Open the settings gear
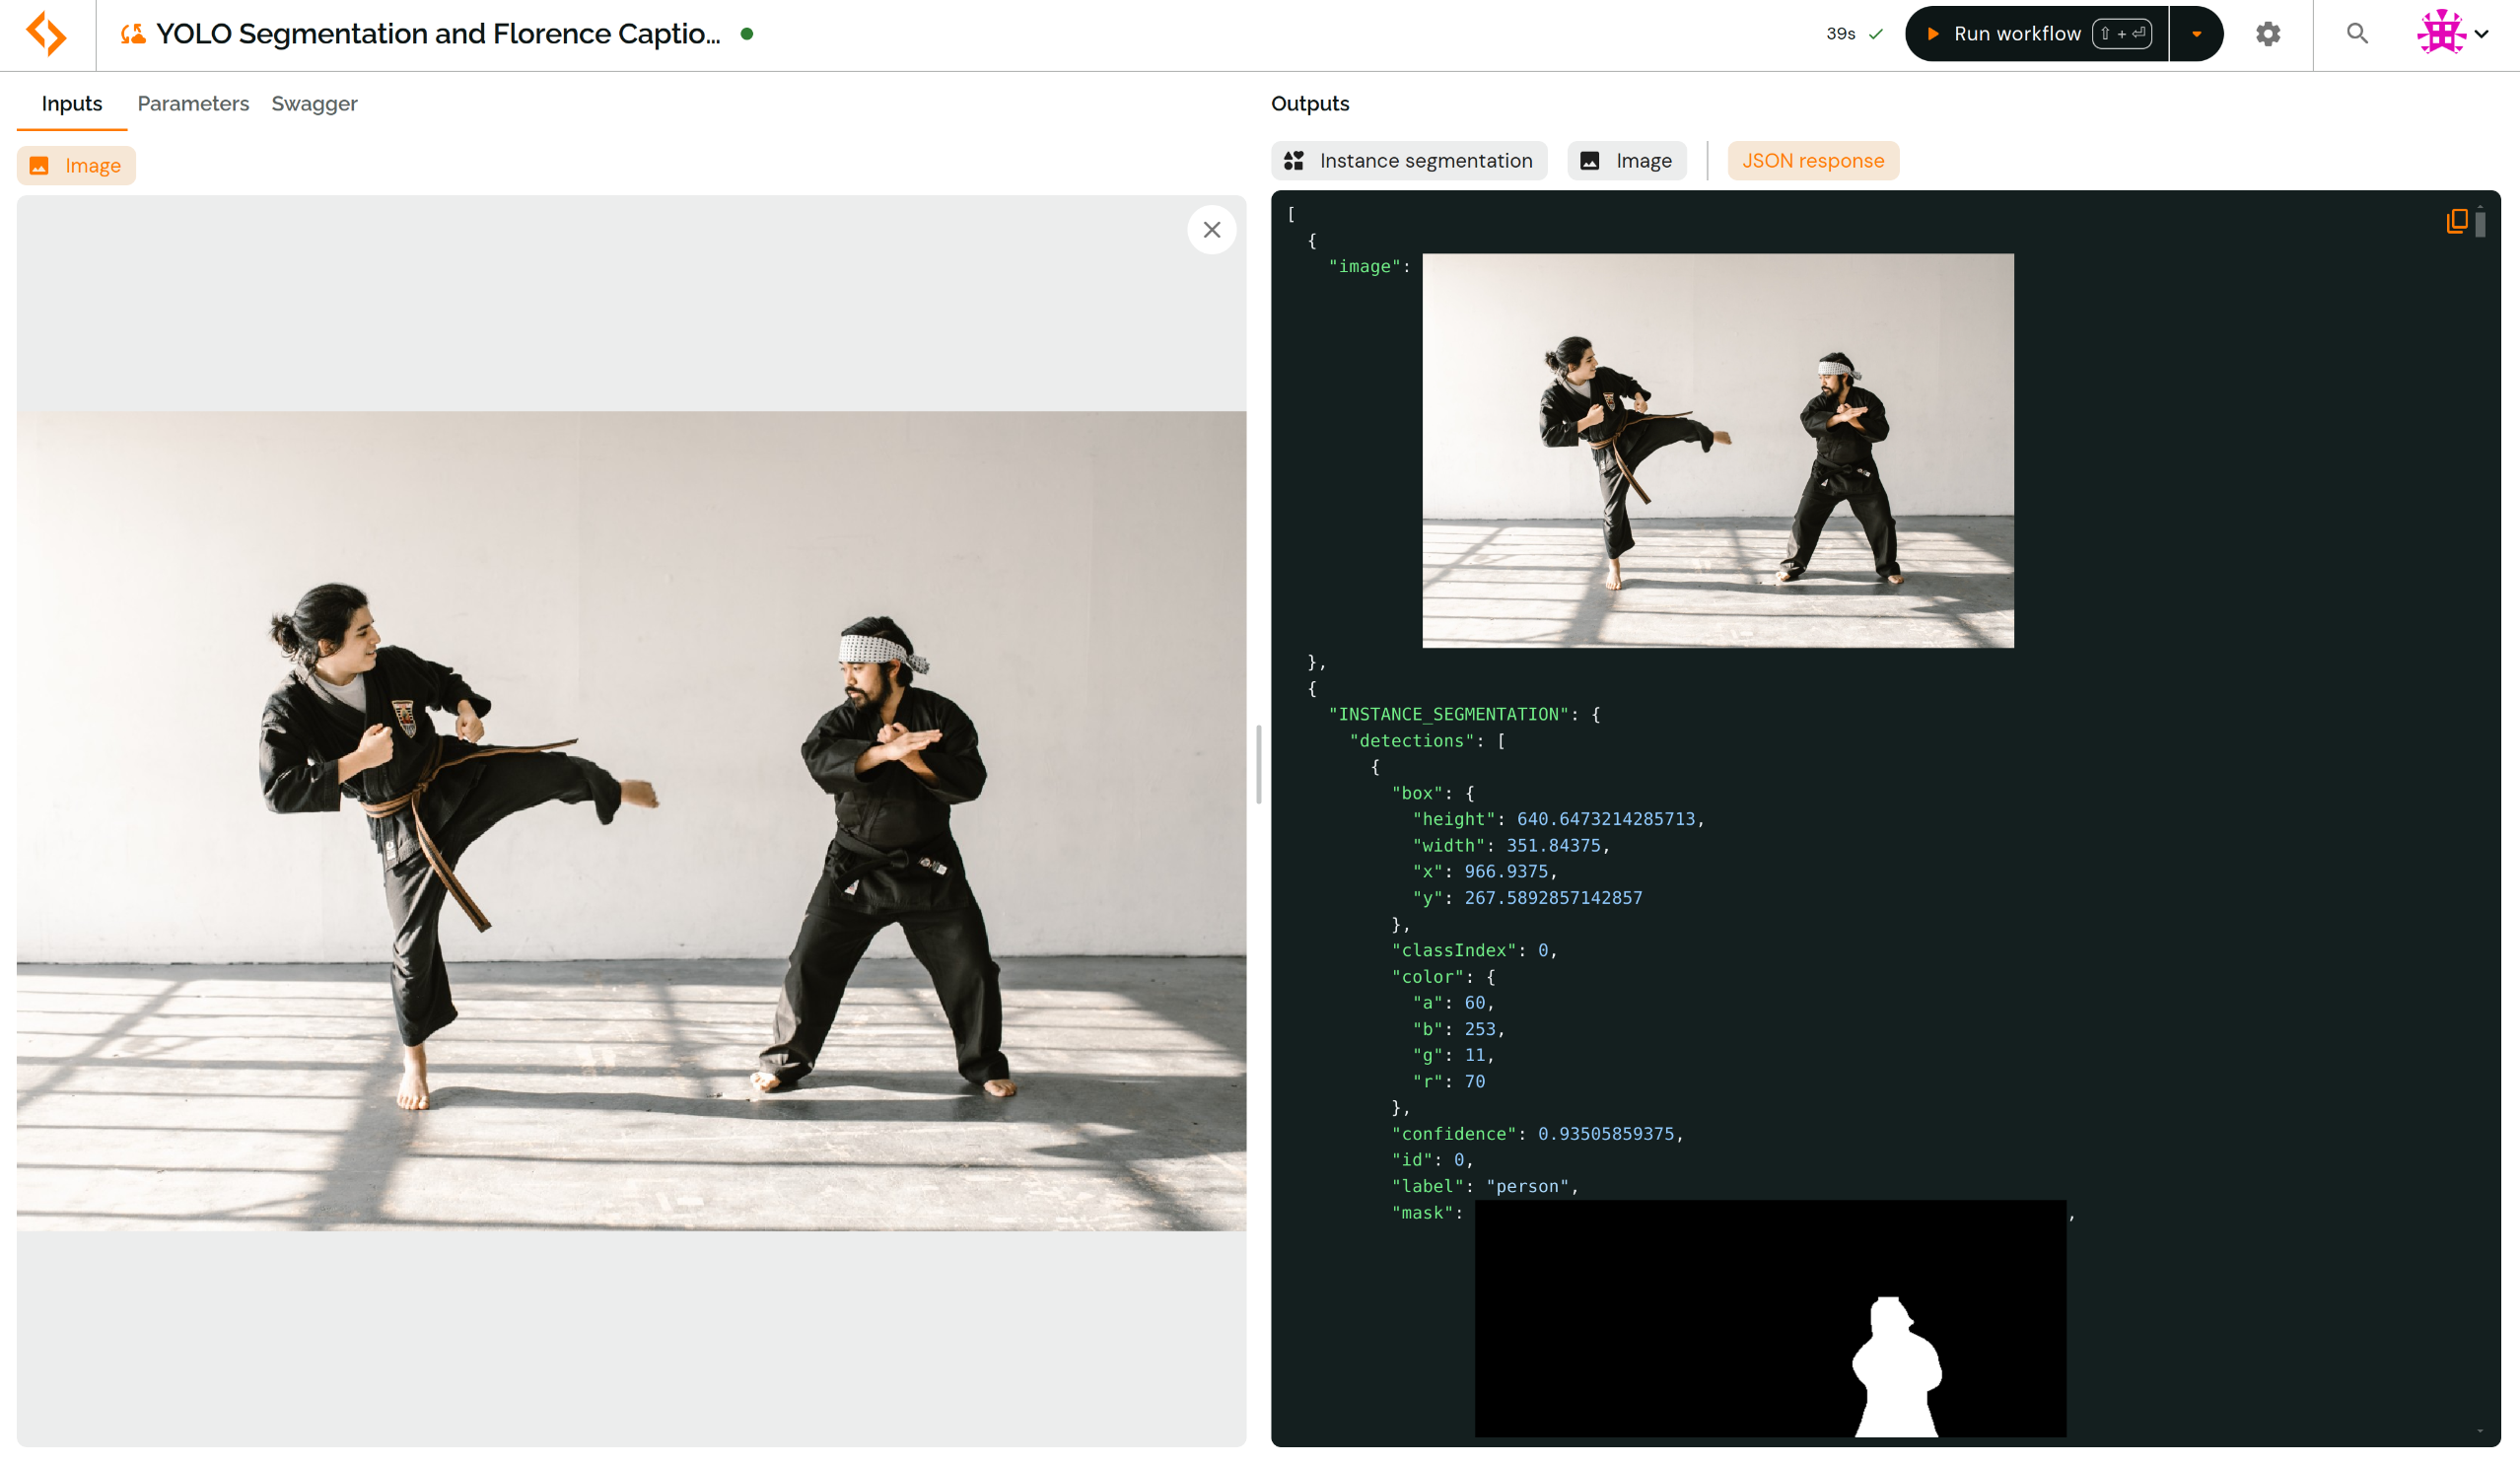The width and height of the screenshot is (2520, 1464). (x=2268, y=34)
